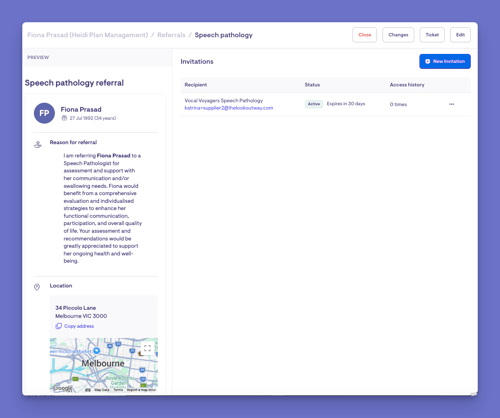This screenshot has height=418, width=500.
Task: Click the Invitations section heading
Action: 197,62
